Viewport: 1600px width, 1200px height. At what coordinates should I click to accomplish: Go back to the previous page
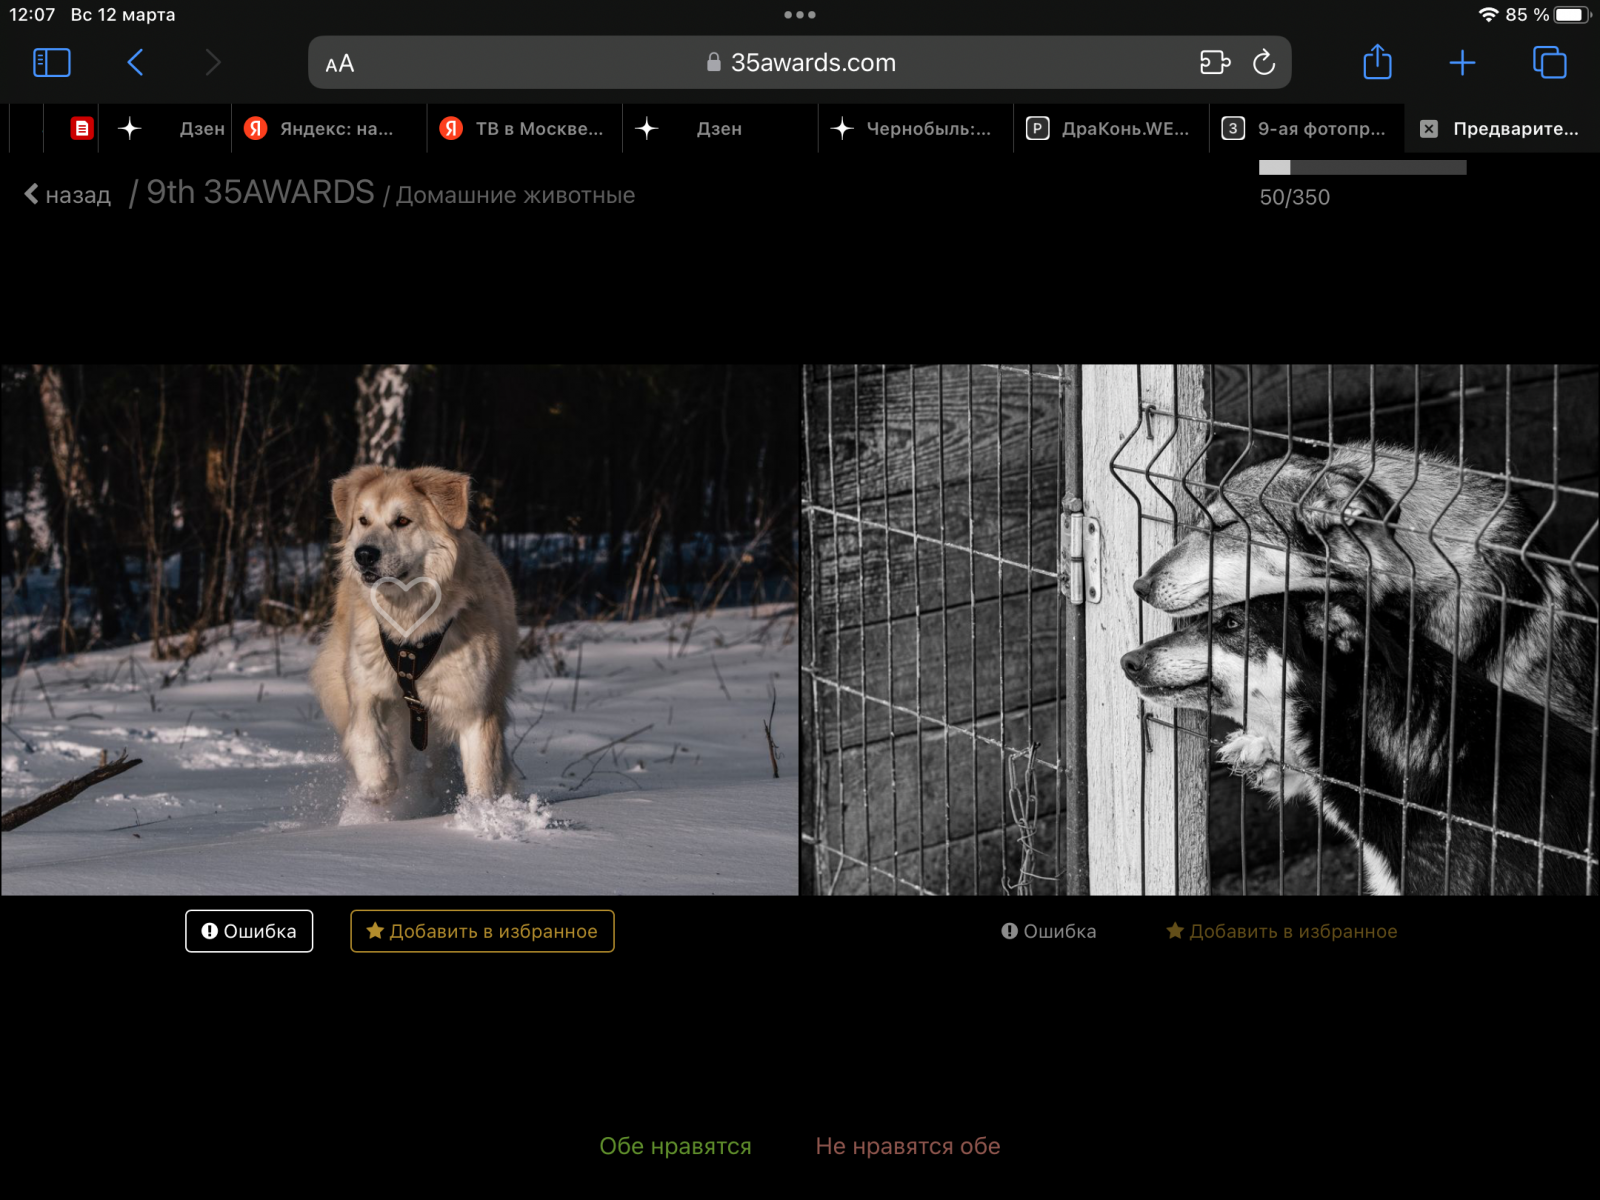(136, 63)
